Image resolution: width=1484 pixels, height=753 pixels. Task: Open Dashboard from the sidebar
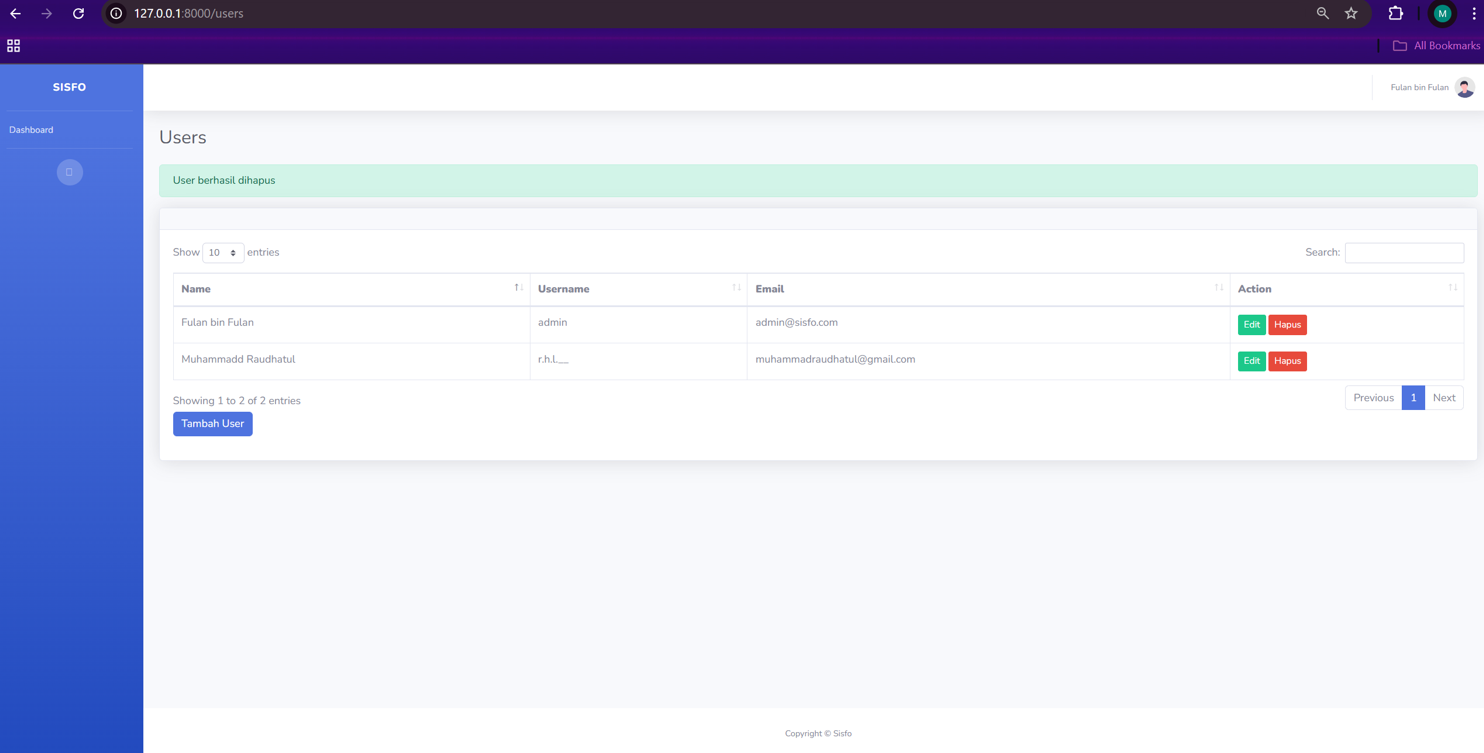point(32,130)
